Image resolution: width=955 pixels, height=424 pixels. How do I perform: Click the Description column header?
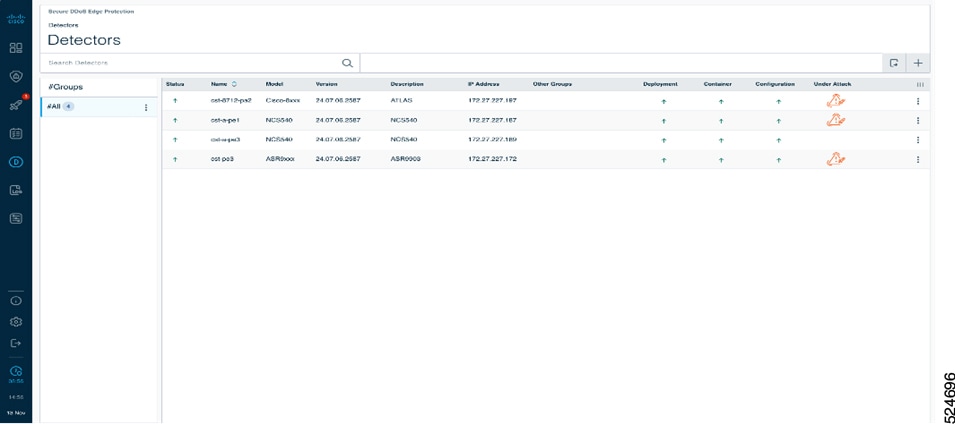click(x=407, y=84)
